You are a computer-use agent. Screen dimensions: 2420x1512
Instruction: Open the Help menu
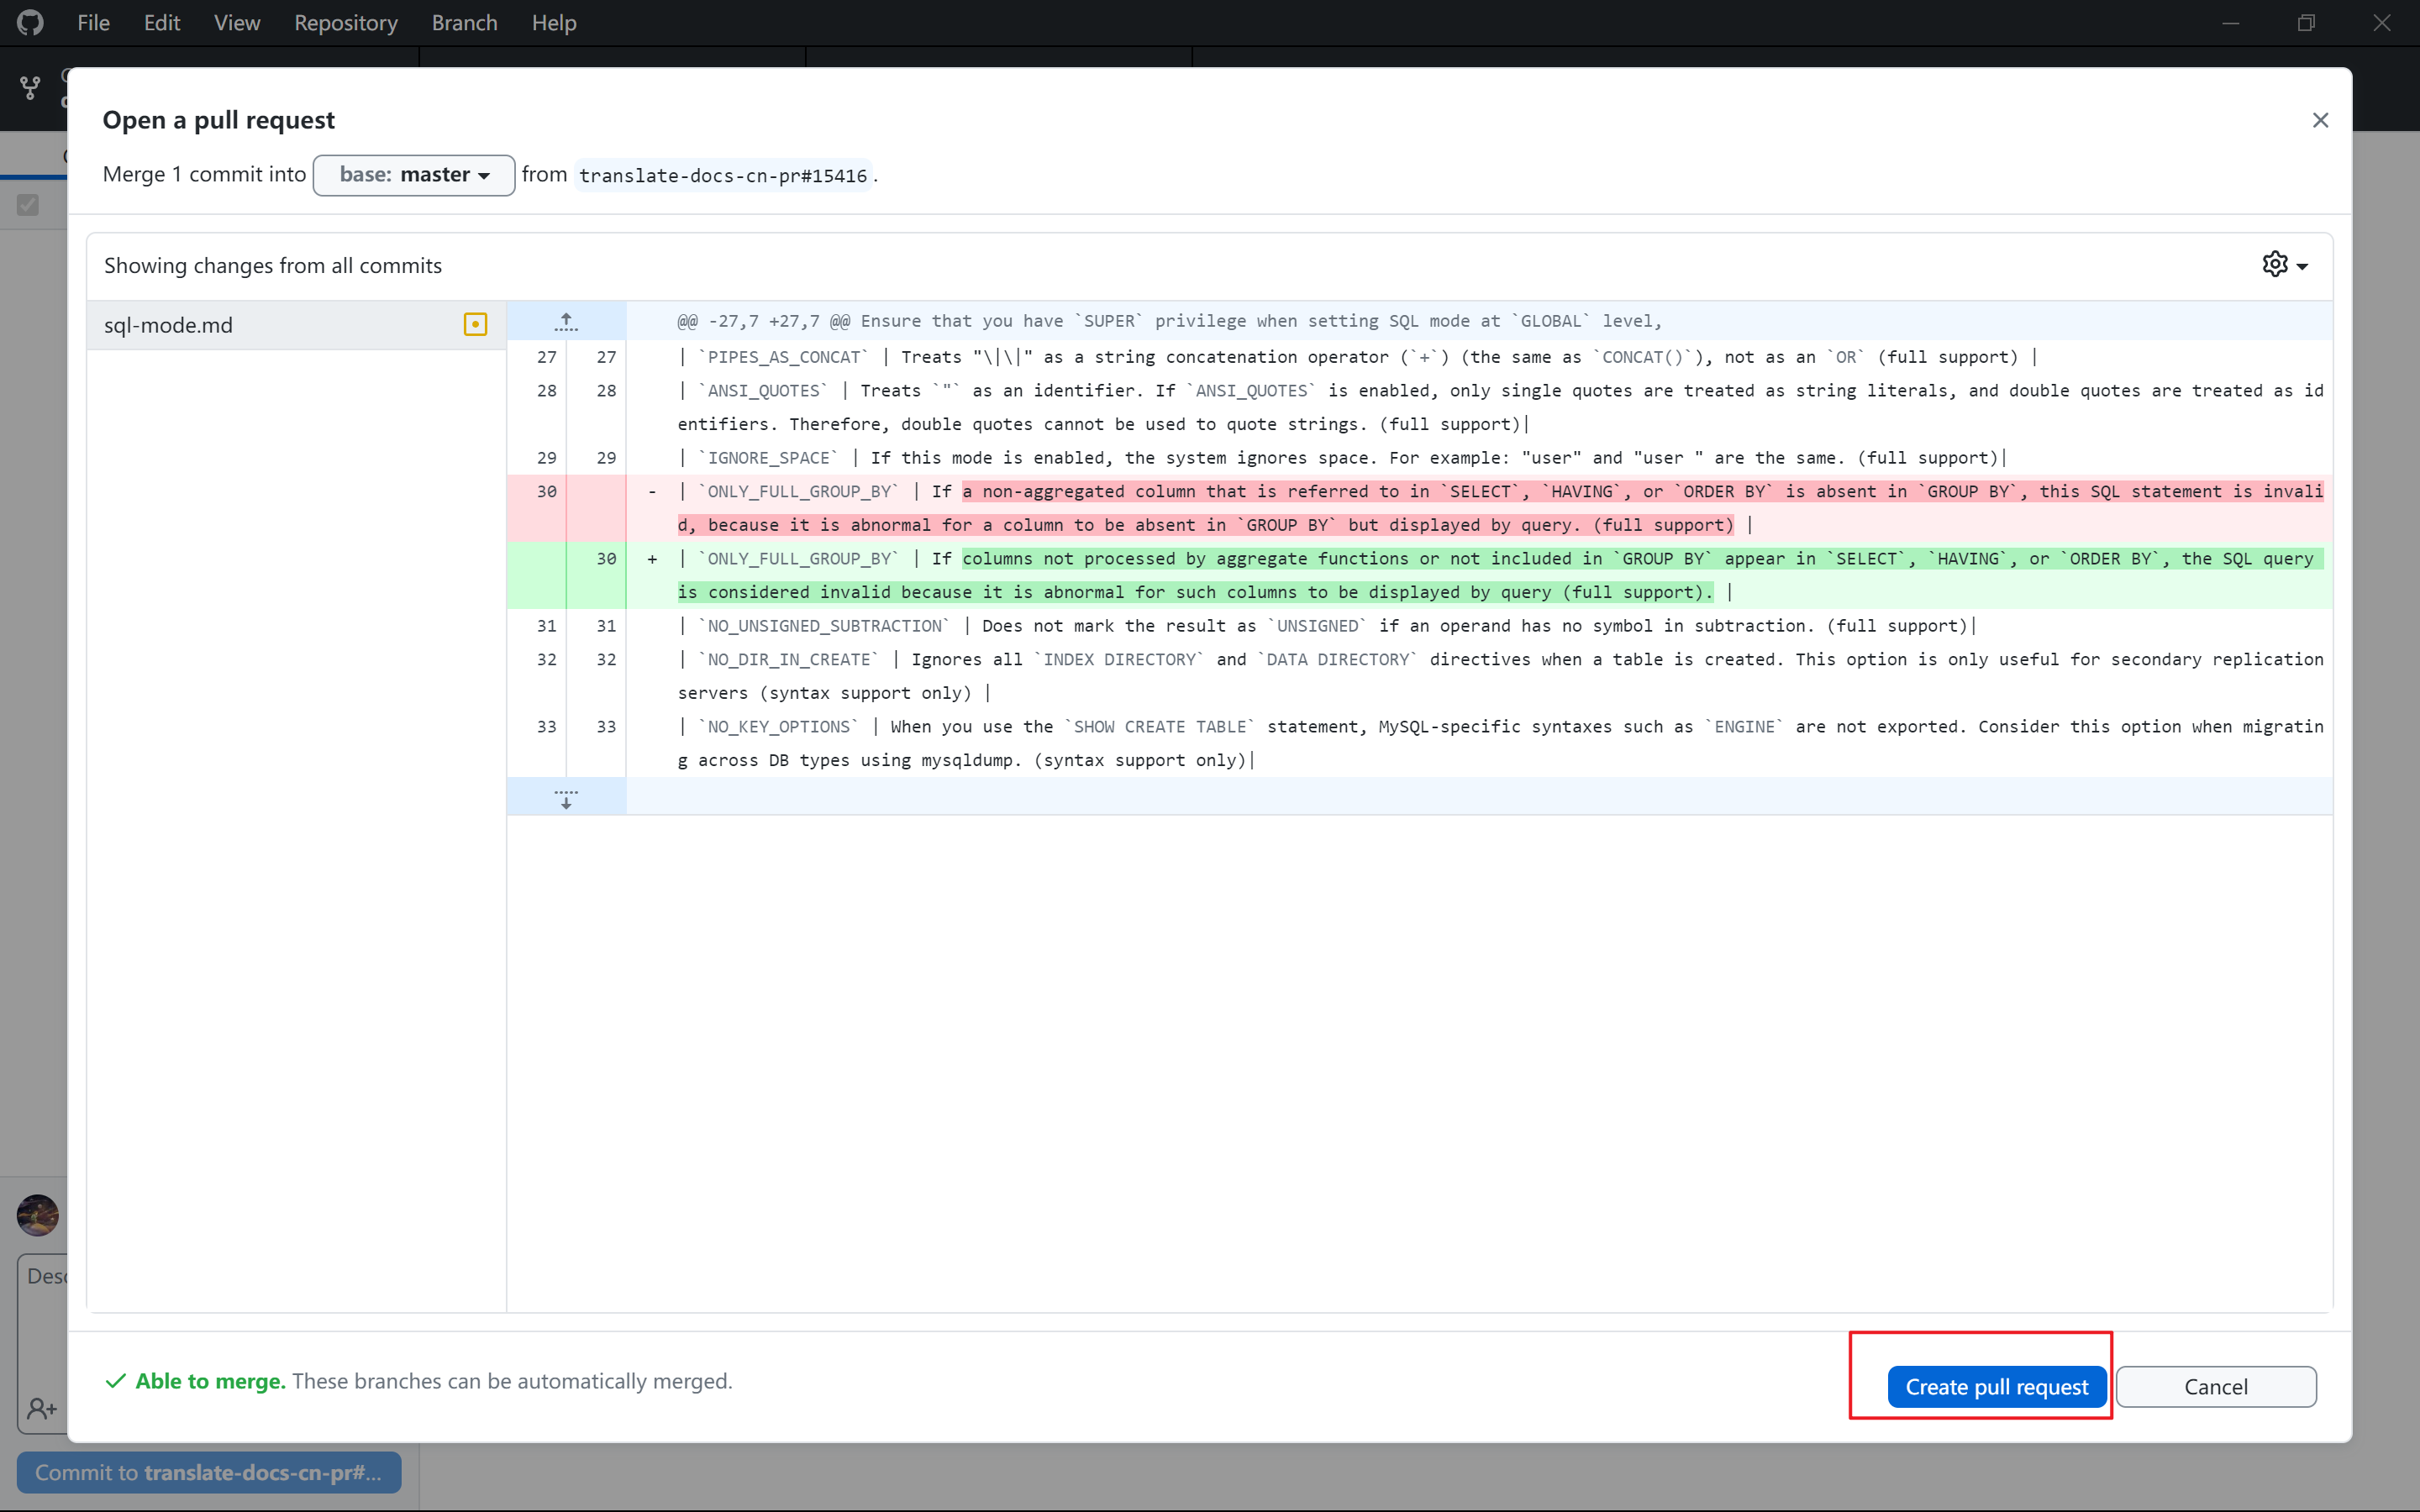pos(553,22)
